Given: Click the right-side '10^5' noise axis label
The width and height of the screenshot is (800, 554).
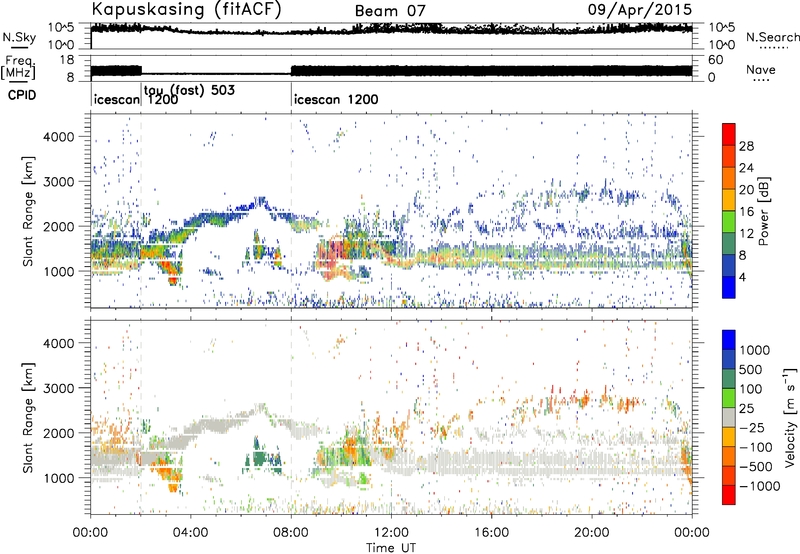Looking at the screenshot, I should tap(722, 28).
